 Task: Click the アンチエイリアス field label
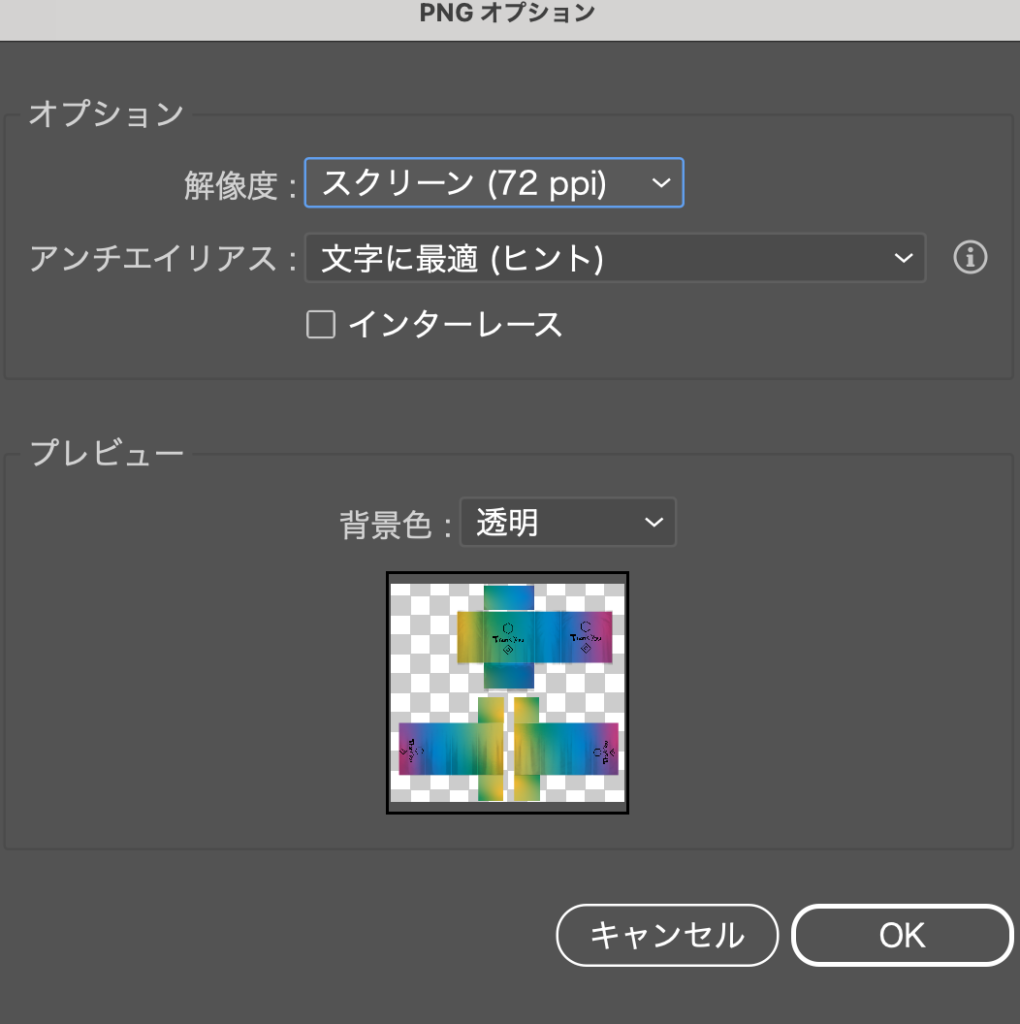(152, 260)
